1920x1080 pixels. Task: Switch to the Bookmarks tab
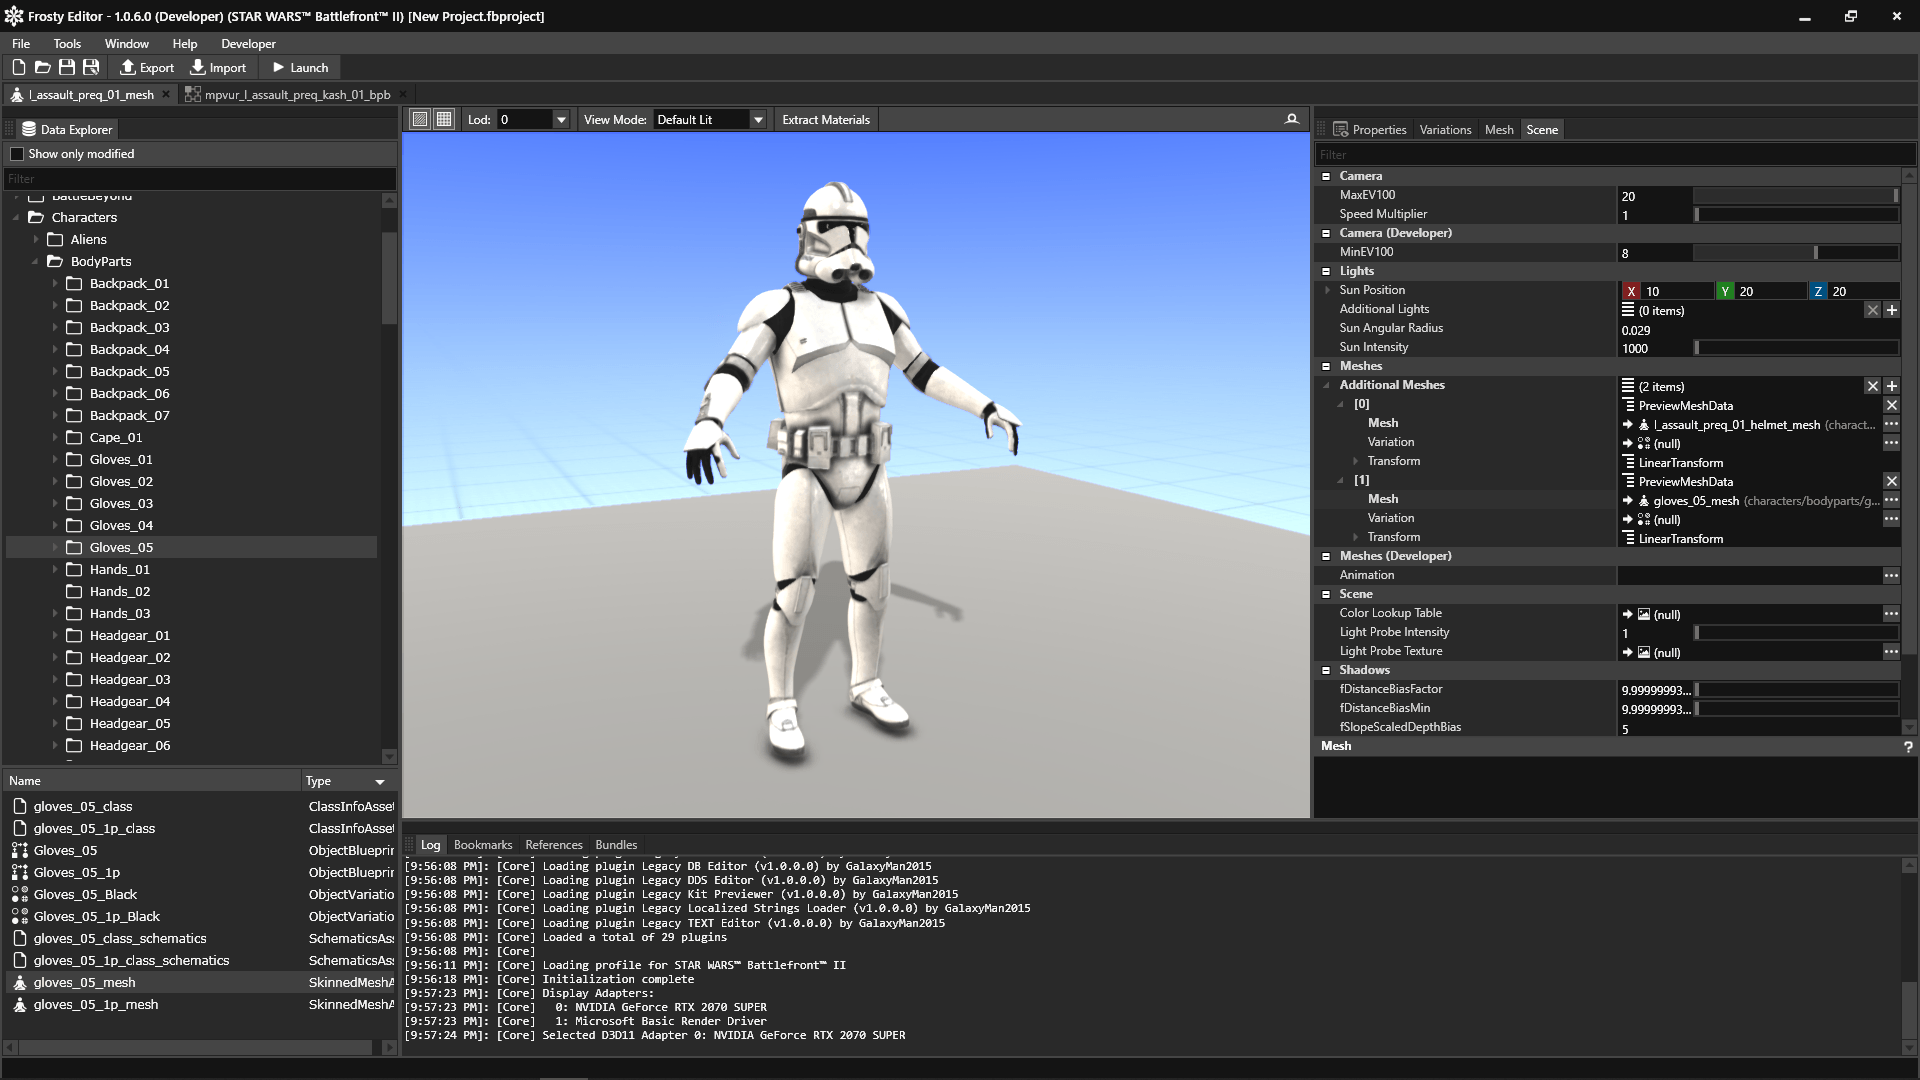click(x=483, y=845)
